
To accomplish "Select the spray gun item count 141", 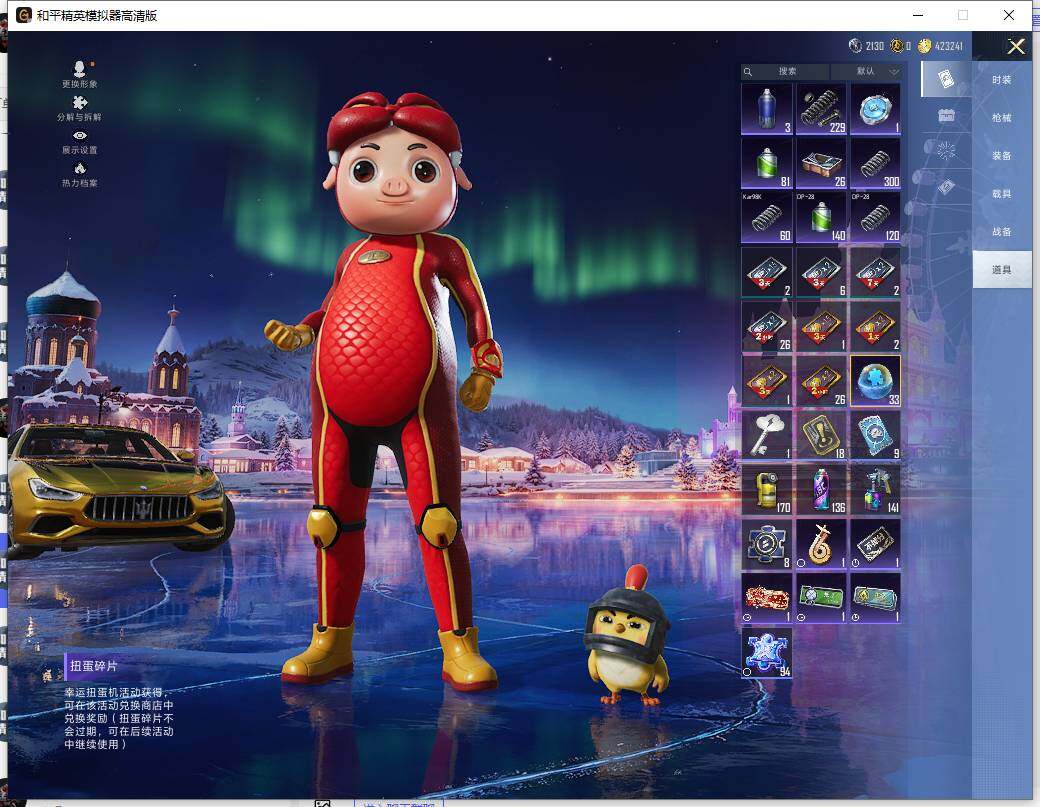I will coord(875,489).
